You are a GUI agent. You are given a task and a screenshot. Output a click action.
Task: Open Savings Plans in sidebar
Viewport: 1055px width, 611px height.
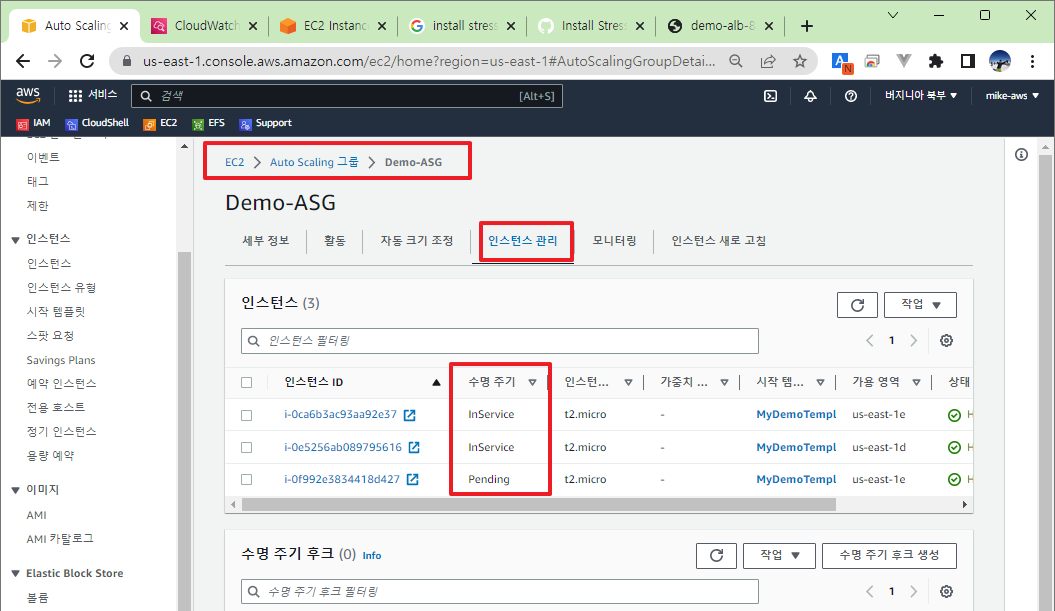click(61, 360)
